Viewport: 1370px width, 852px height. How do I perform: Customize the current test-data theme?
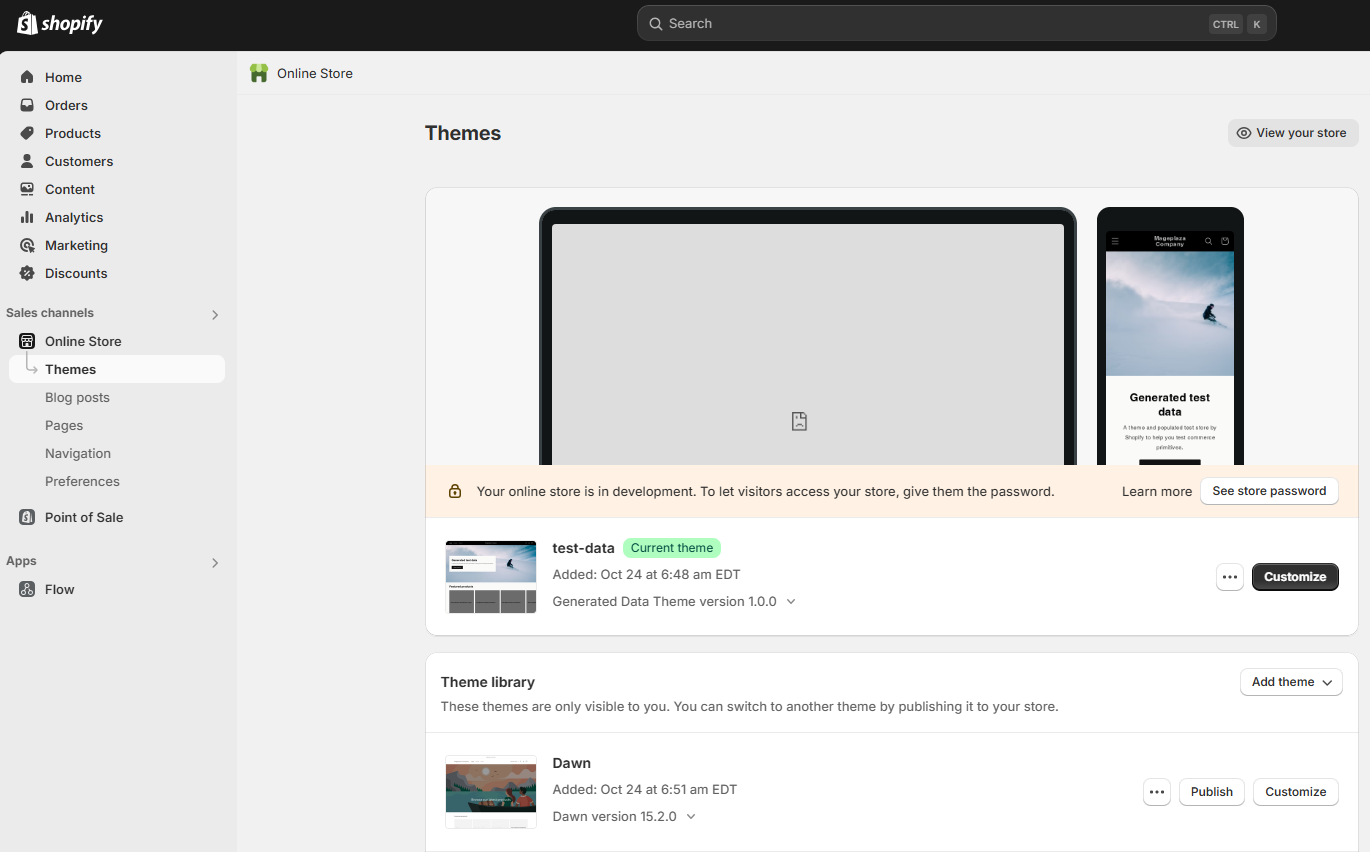click(1295, 577)
